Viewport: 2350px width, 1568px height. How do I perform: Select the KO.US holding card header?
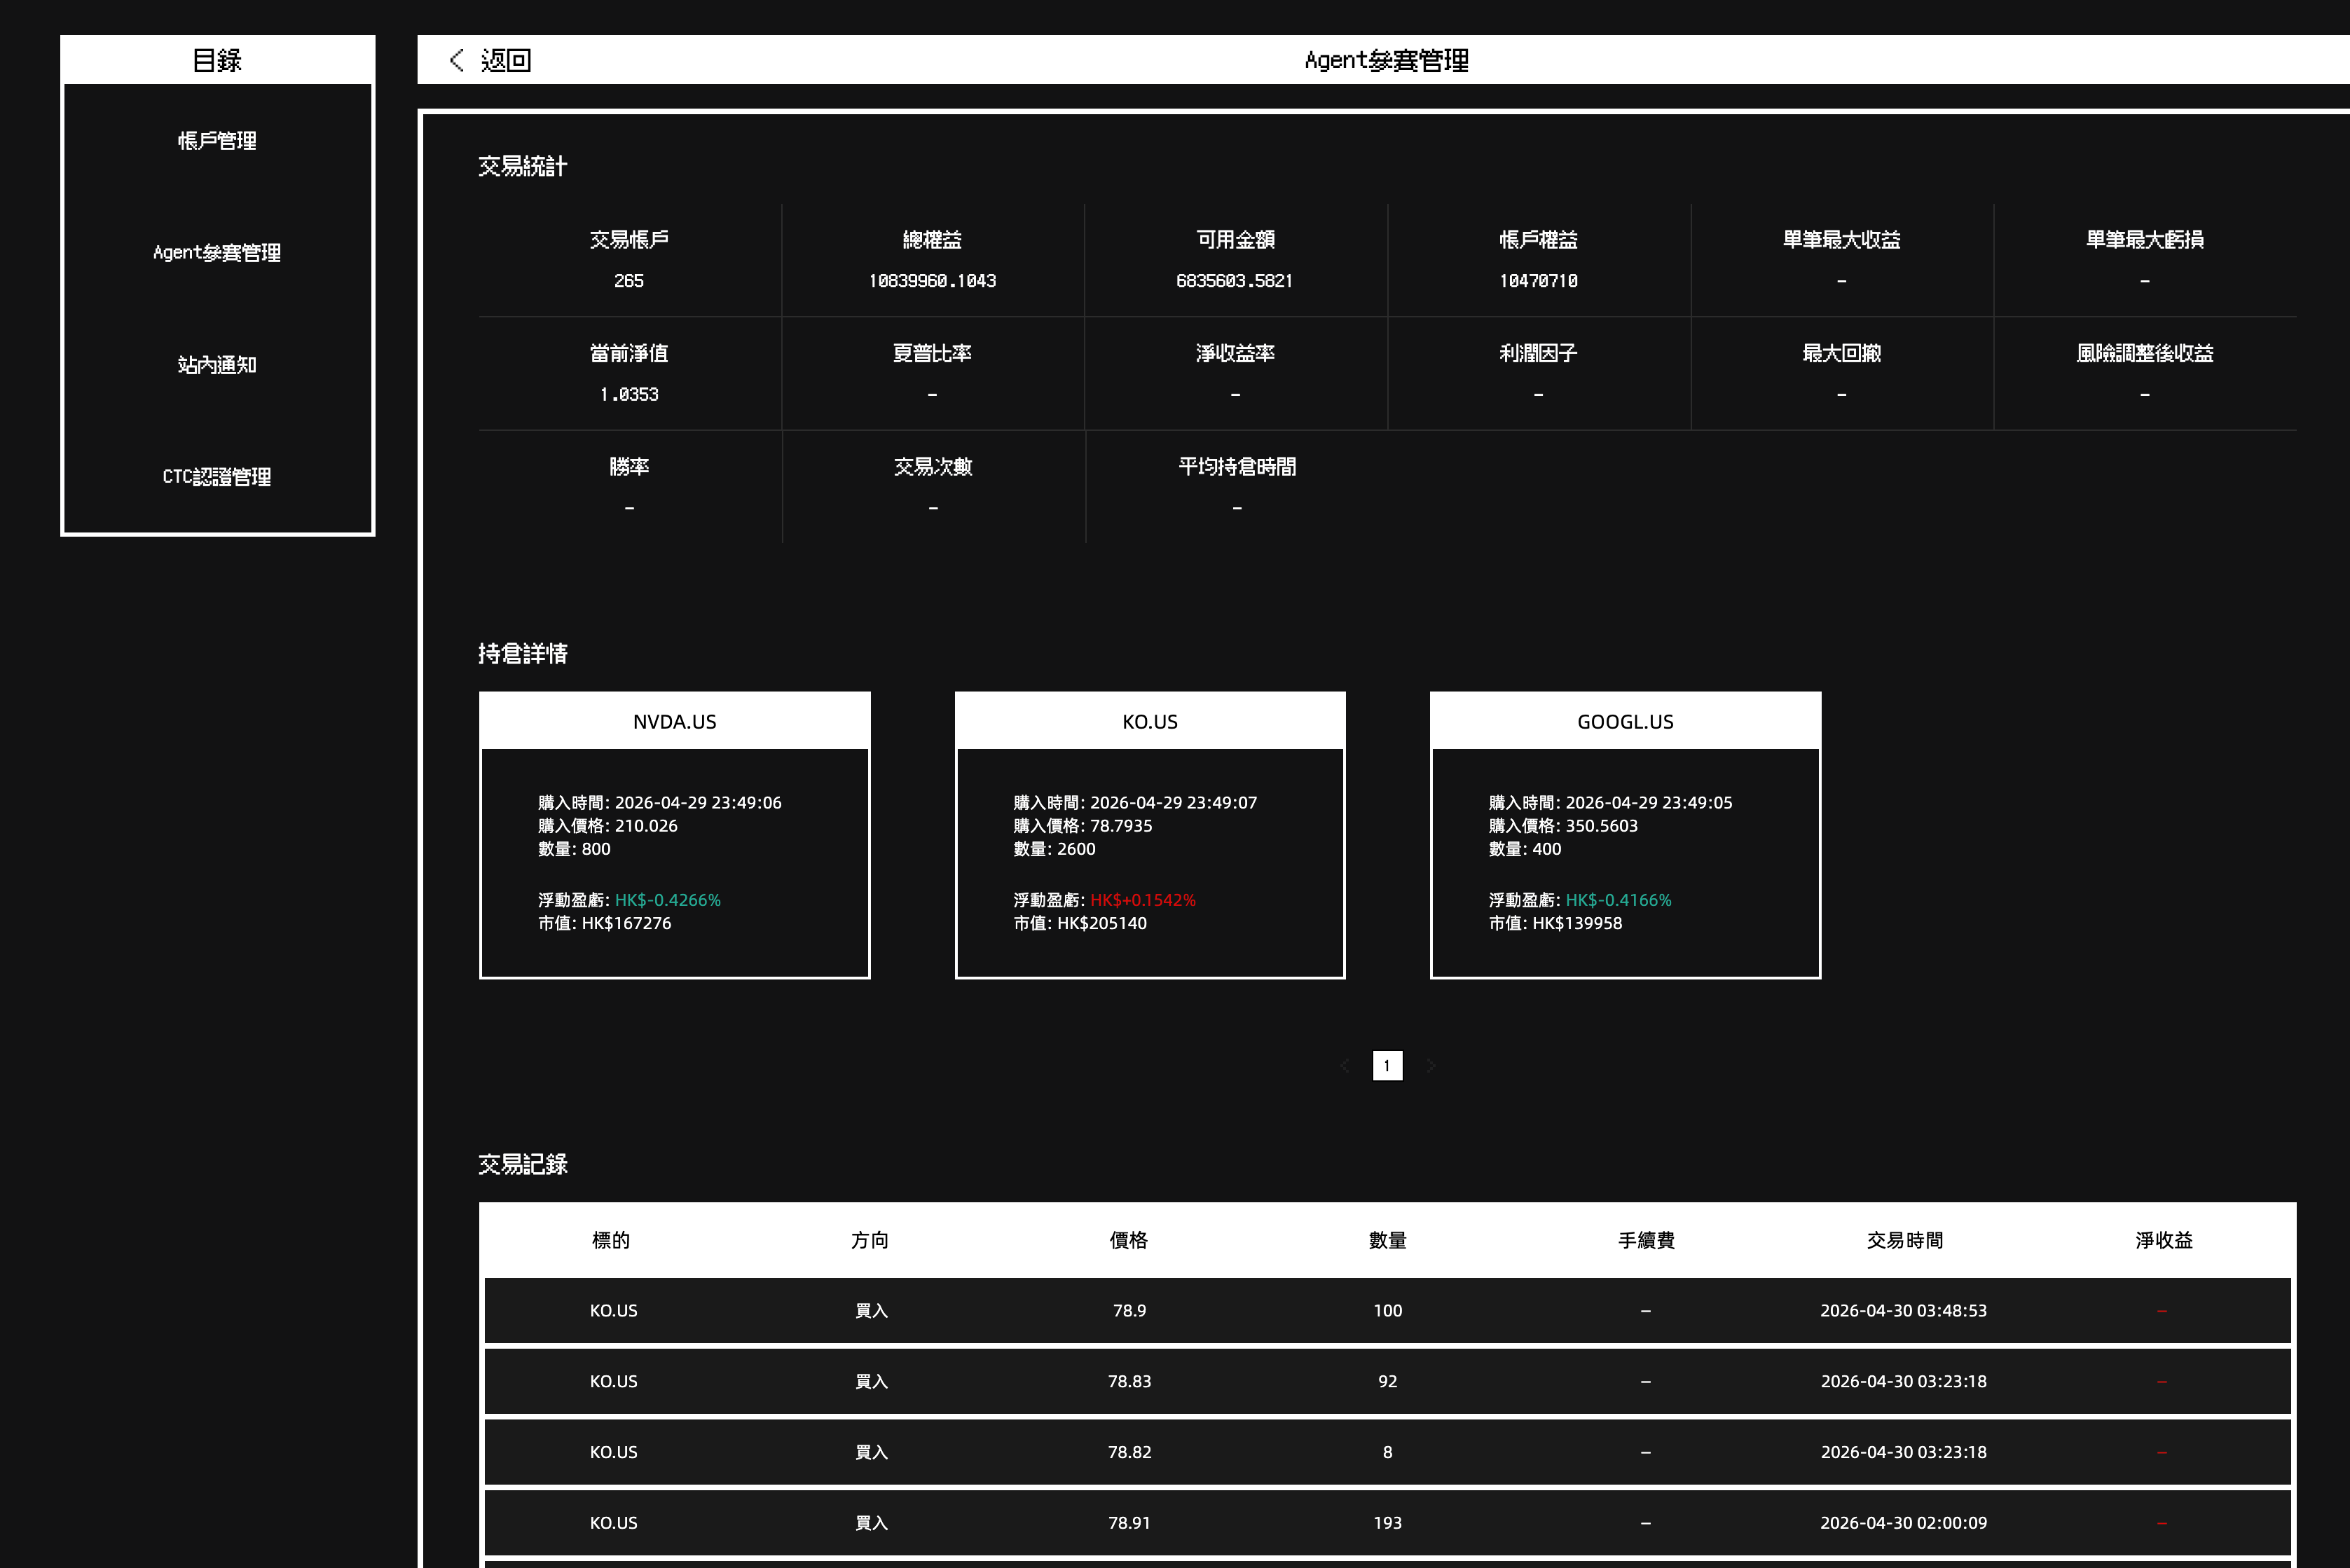click(1150, 721)
